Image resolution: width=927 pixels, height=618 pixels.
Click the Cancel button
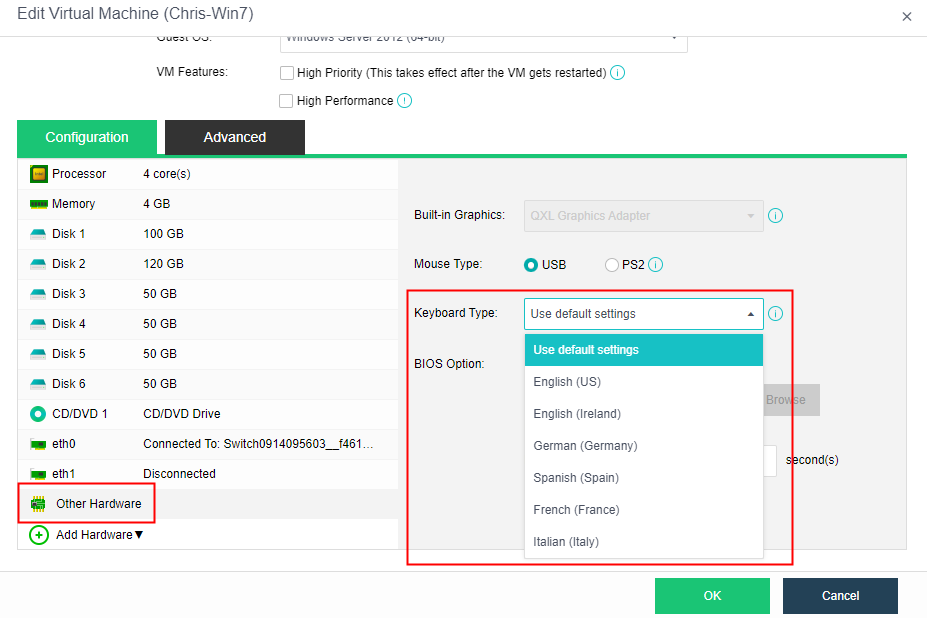(840, 595)
